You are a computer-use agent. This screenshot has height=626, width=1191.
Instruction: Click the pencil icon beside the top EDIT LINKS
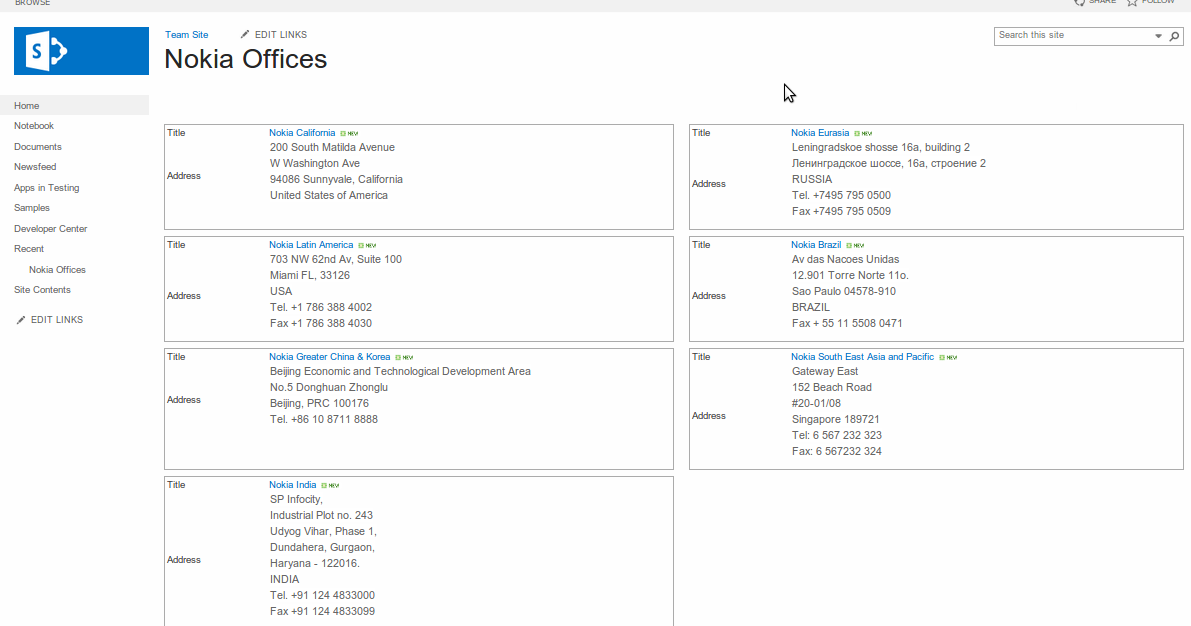click(244, 33)
